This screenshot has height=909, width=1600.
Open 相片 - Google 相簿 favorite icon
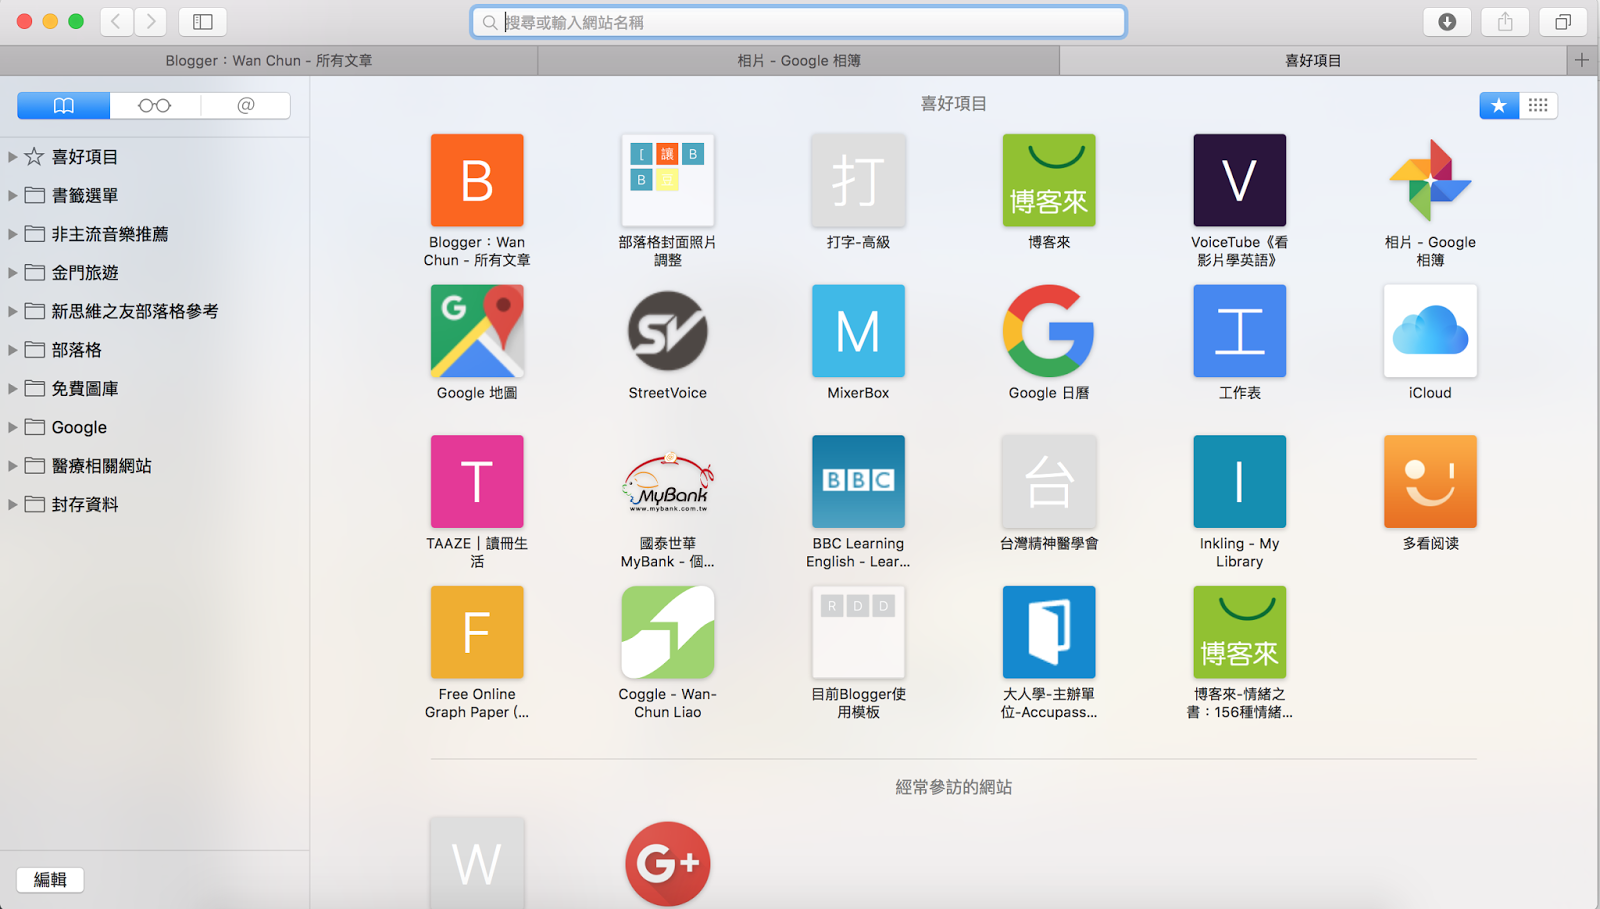[x=1430, y=180]
